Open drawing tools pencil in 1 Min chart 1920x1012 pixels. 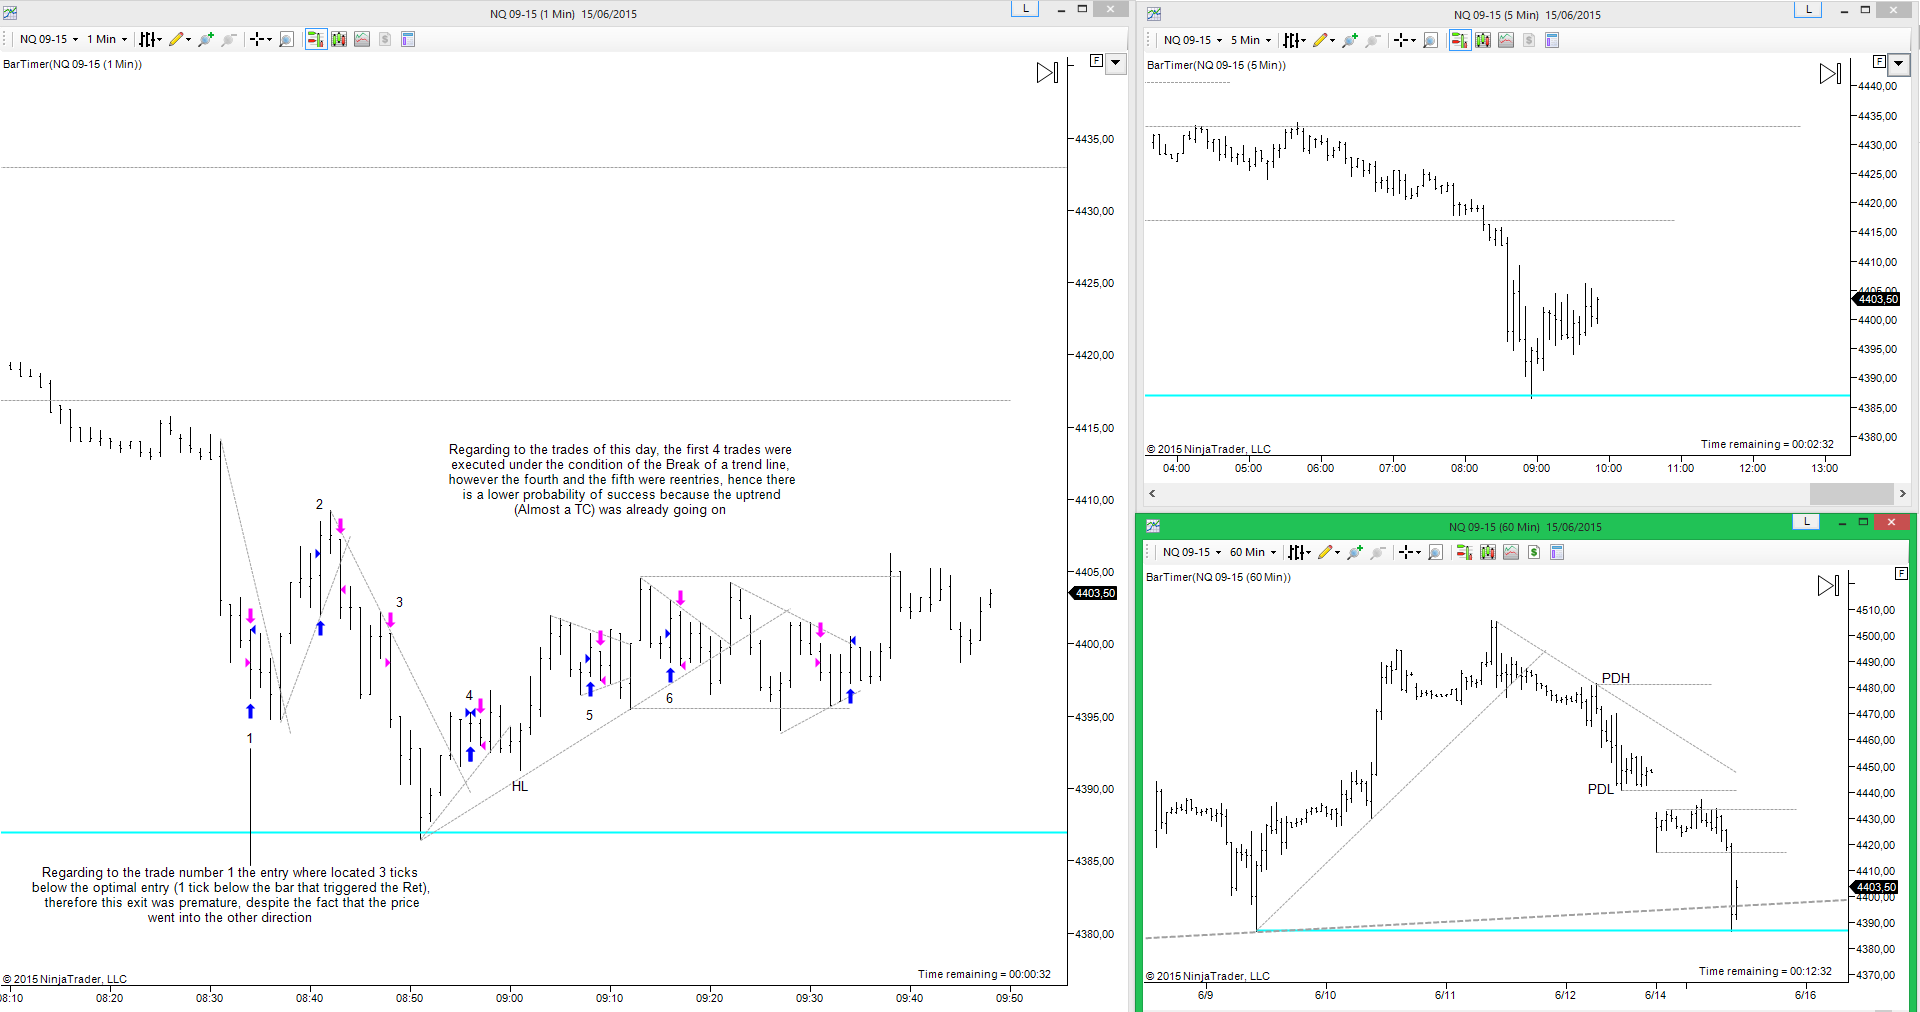point(179,39)
